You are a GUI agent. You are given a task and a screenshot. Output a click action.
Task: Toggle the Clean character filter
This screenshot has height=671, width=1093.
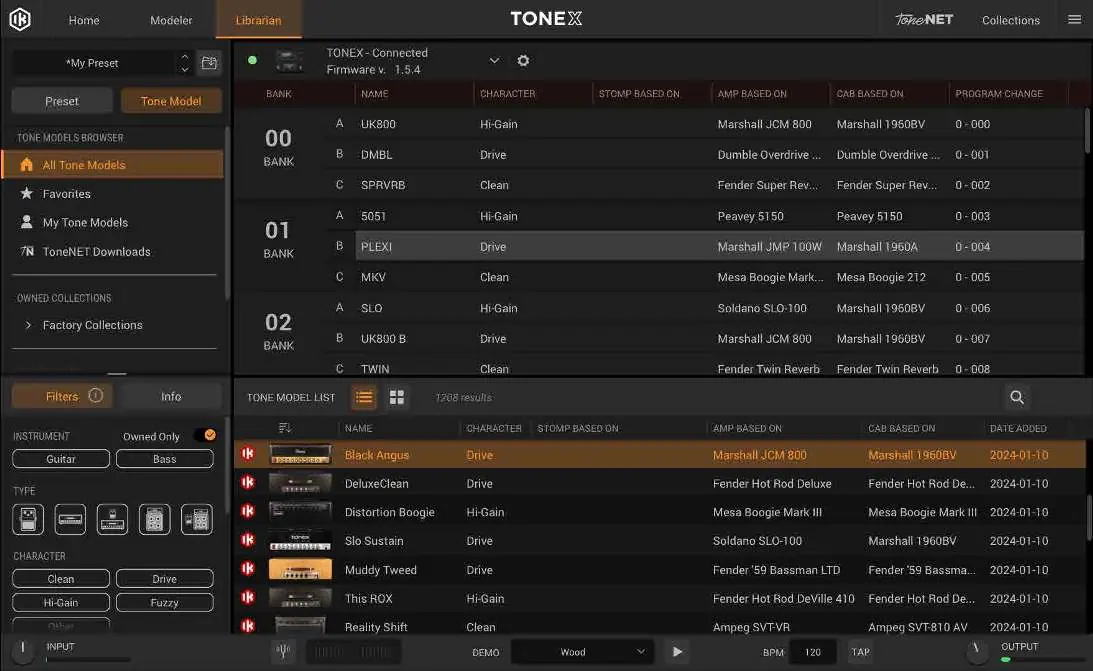(x=61, y=578)
